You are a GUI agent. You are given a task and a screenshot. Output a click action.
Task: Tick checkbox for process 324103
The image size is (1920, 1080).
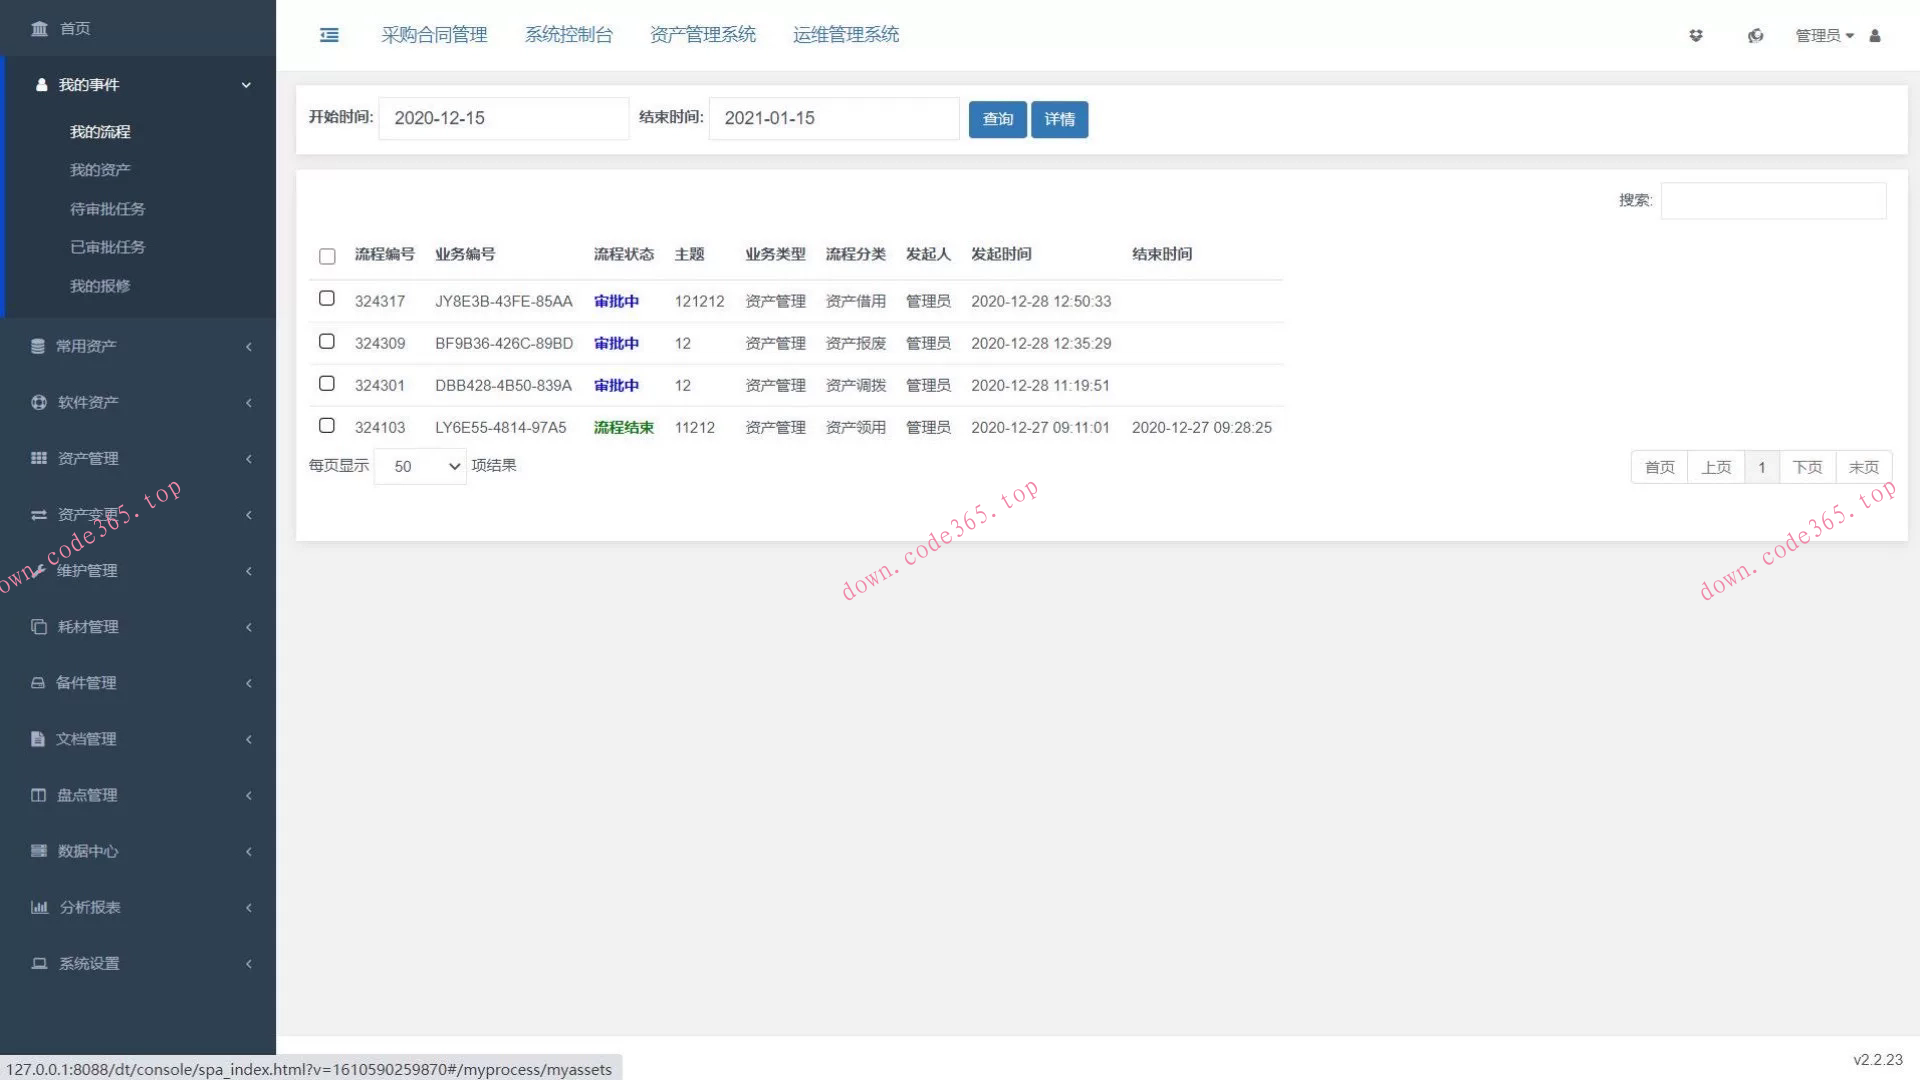(x=327, y=425)
